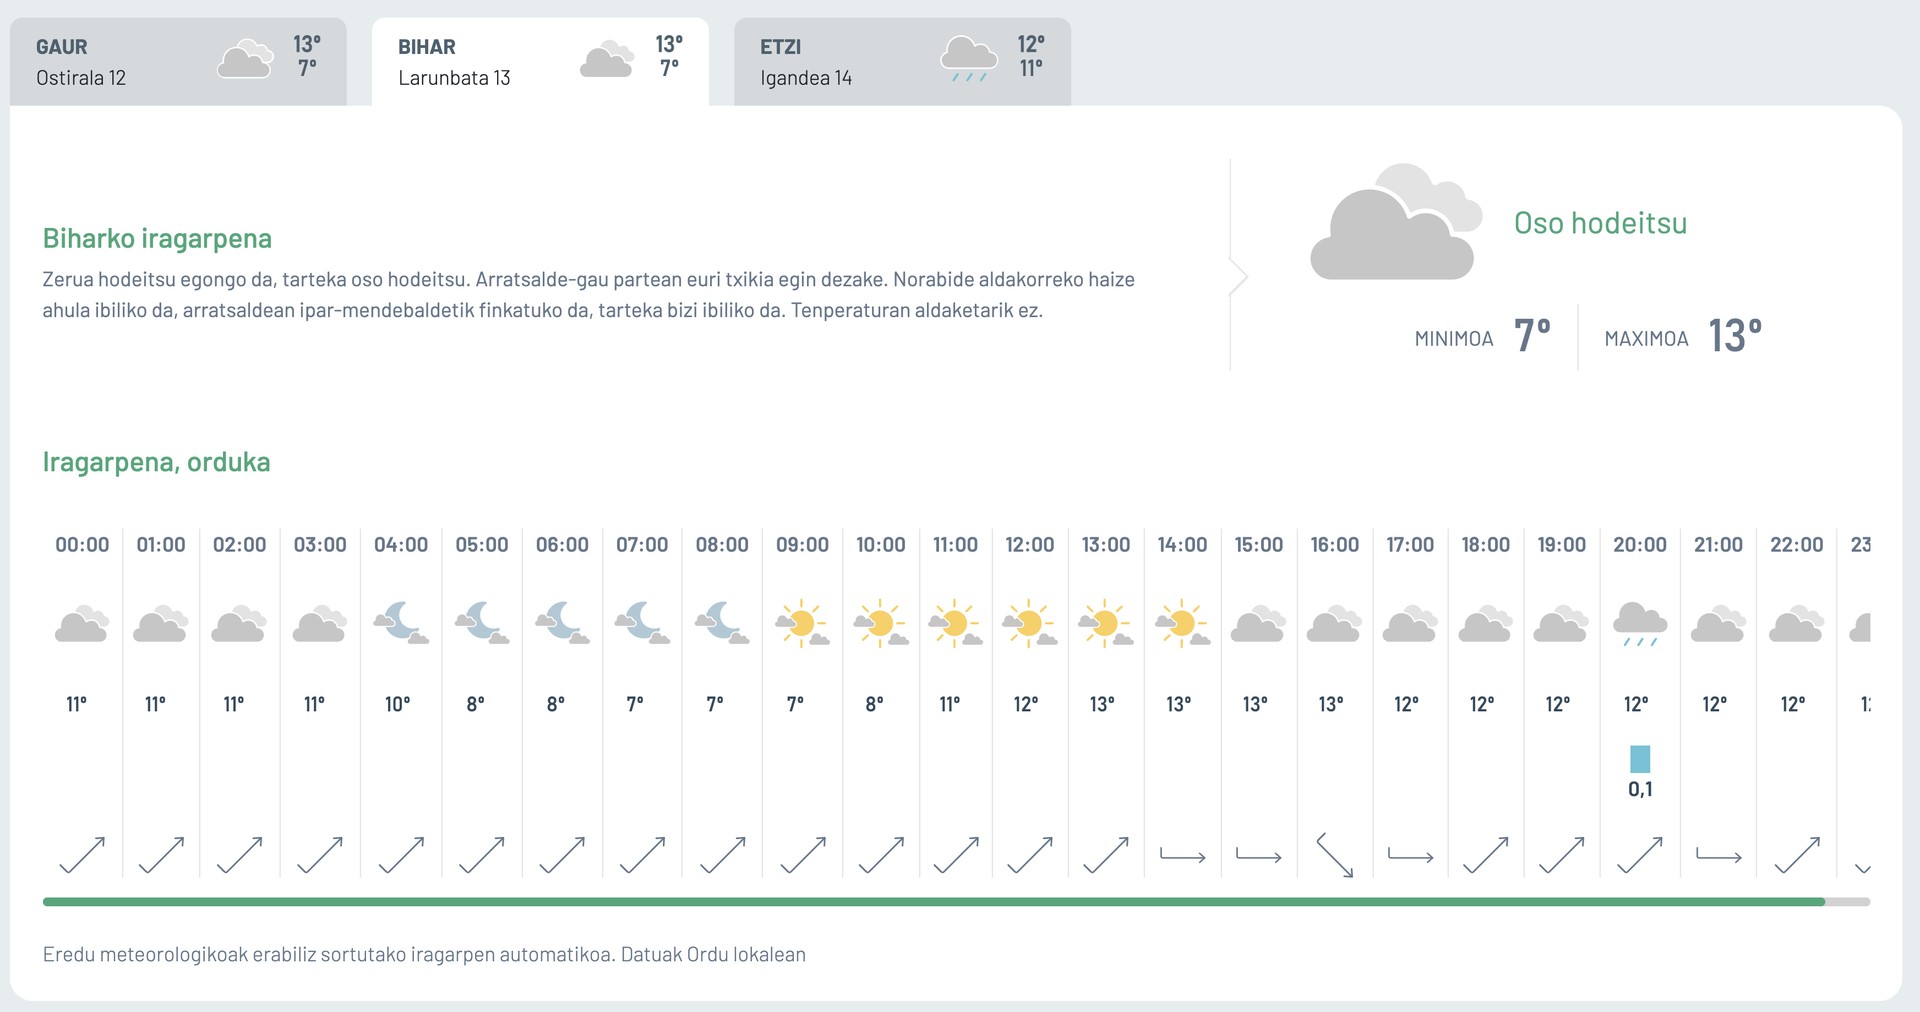Switch to the ETZI Igandea 14 tab
1920x1012 pixels.
(902, 61)
